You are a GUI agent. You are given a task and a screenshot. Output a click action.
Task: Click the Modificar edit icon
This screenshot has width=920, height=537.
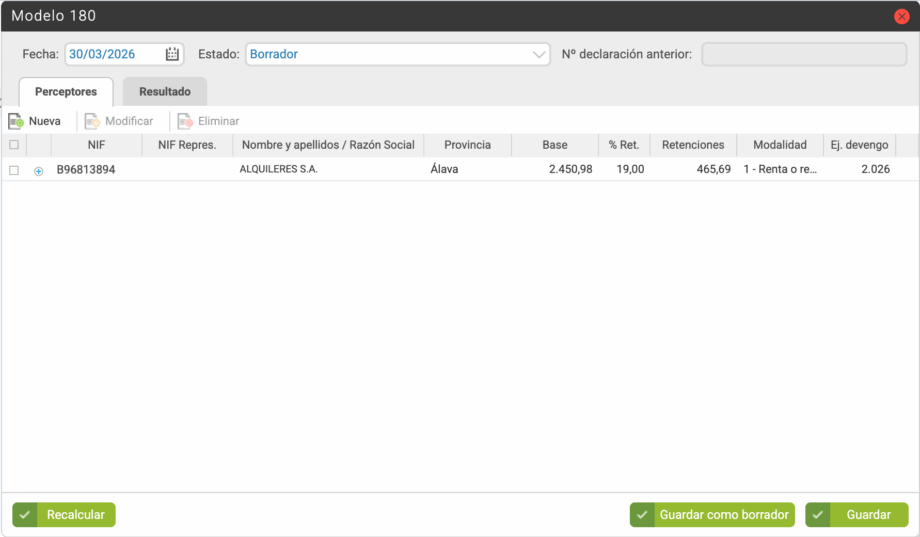(92, 121)
